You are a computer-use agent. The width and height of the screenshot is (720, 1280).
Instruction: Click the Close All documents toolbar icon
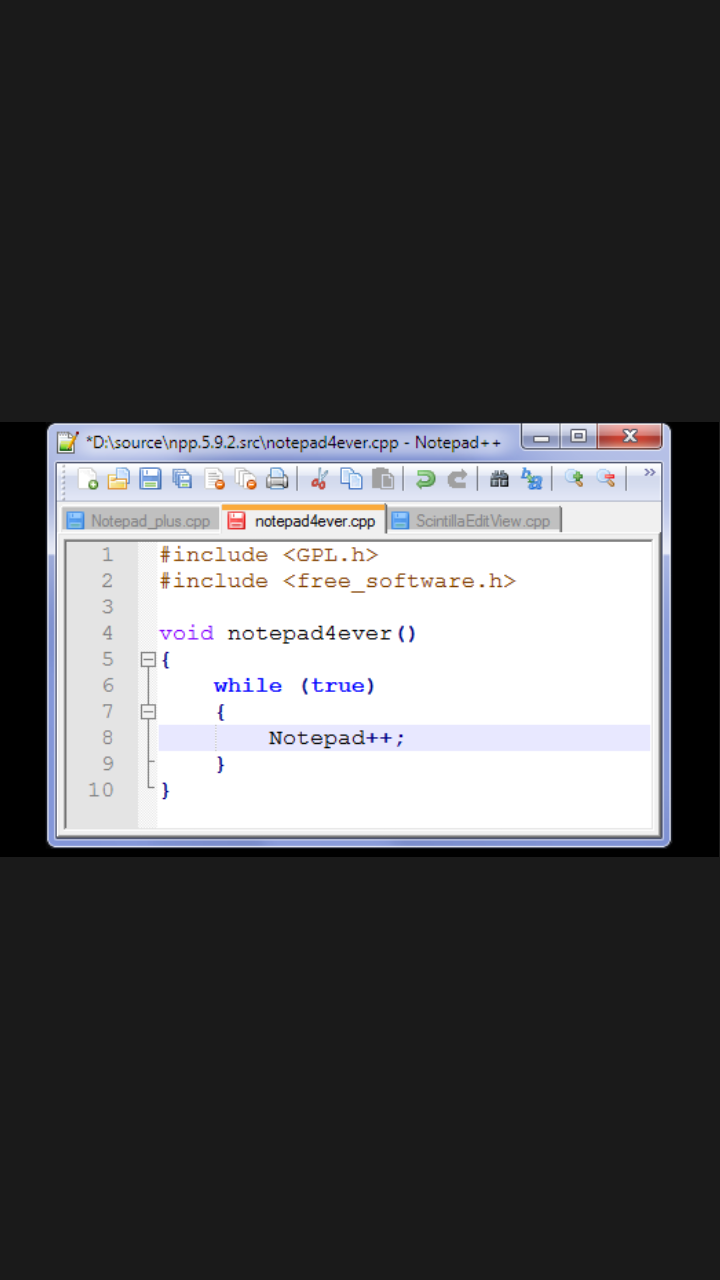pyautogui.click(x=246, y=479)
